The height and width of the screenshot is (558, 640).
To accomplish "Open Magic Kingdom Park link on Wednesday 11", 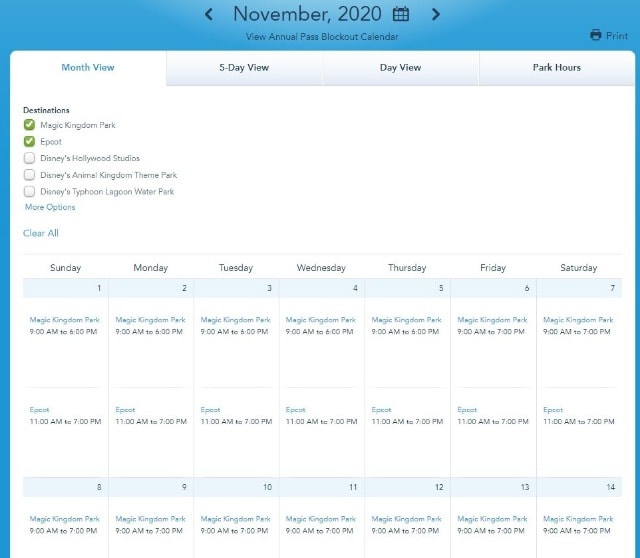I will [x=321, y=519].
